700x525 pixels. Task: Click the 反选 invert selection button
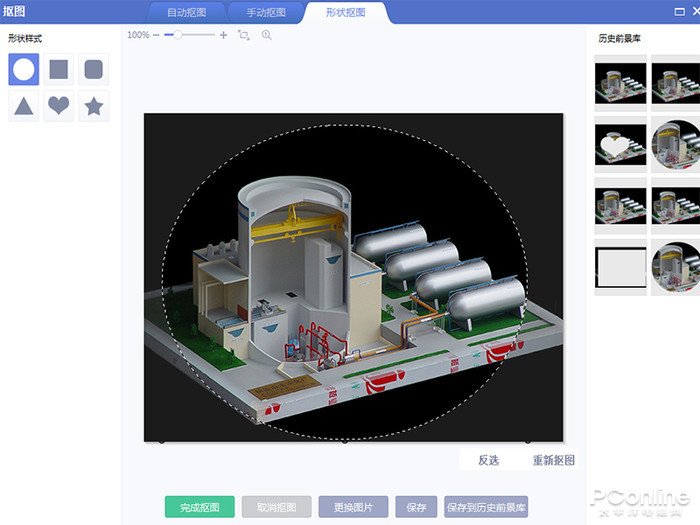point(488,461)
